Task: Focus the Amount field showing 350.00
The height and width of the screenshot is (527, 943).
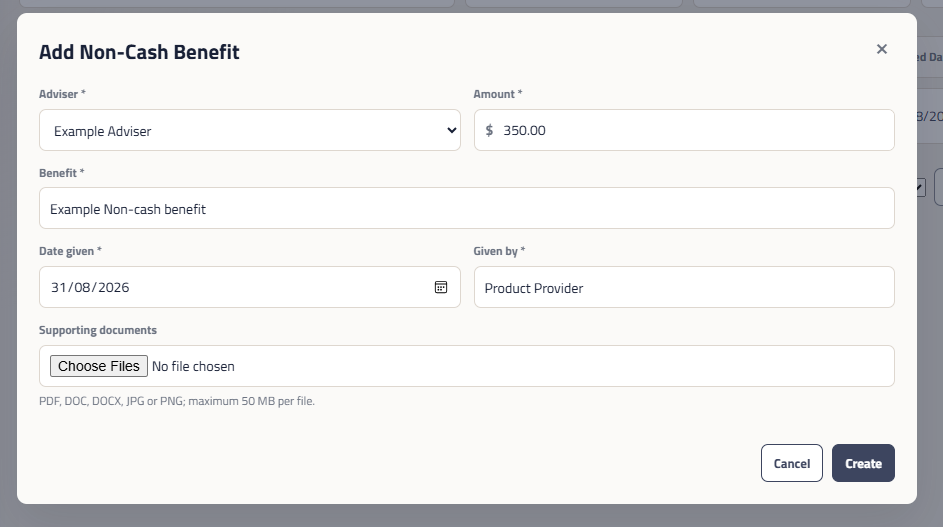Action: (x=684, y=130)
